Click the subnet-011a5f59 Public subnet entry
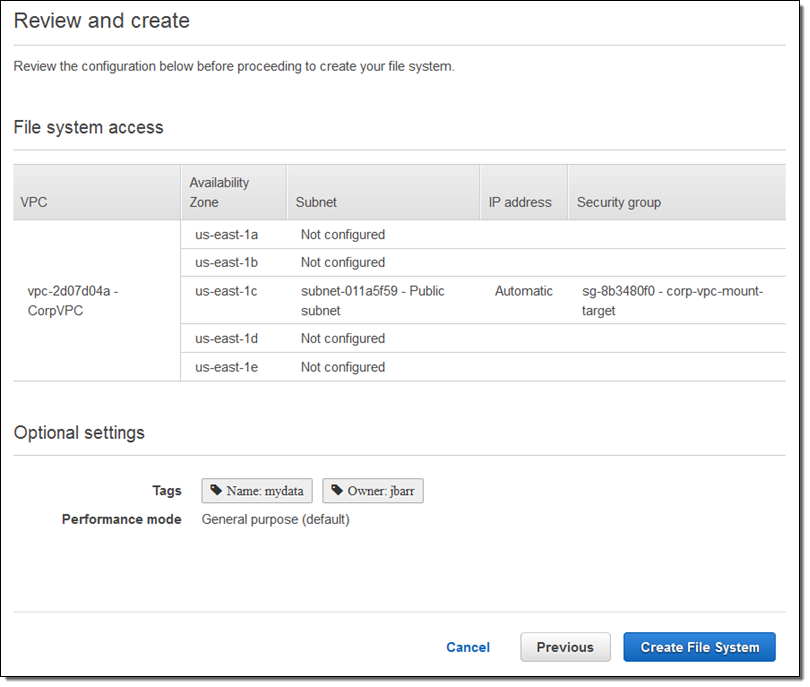The image size is (810, 687). pyautogui.click(x=372, y=301)
